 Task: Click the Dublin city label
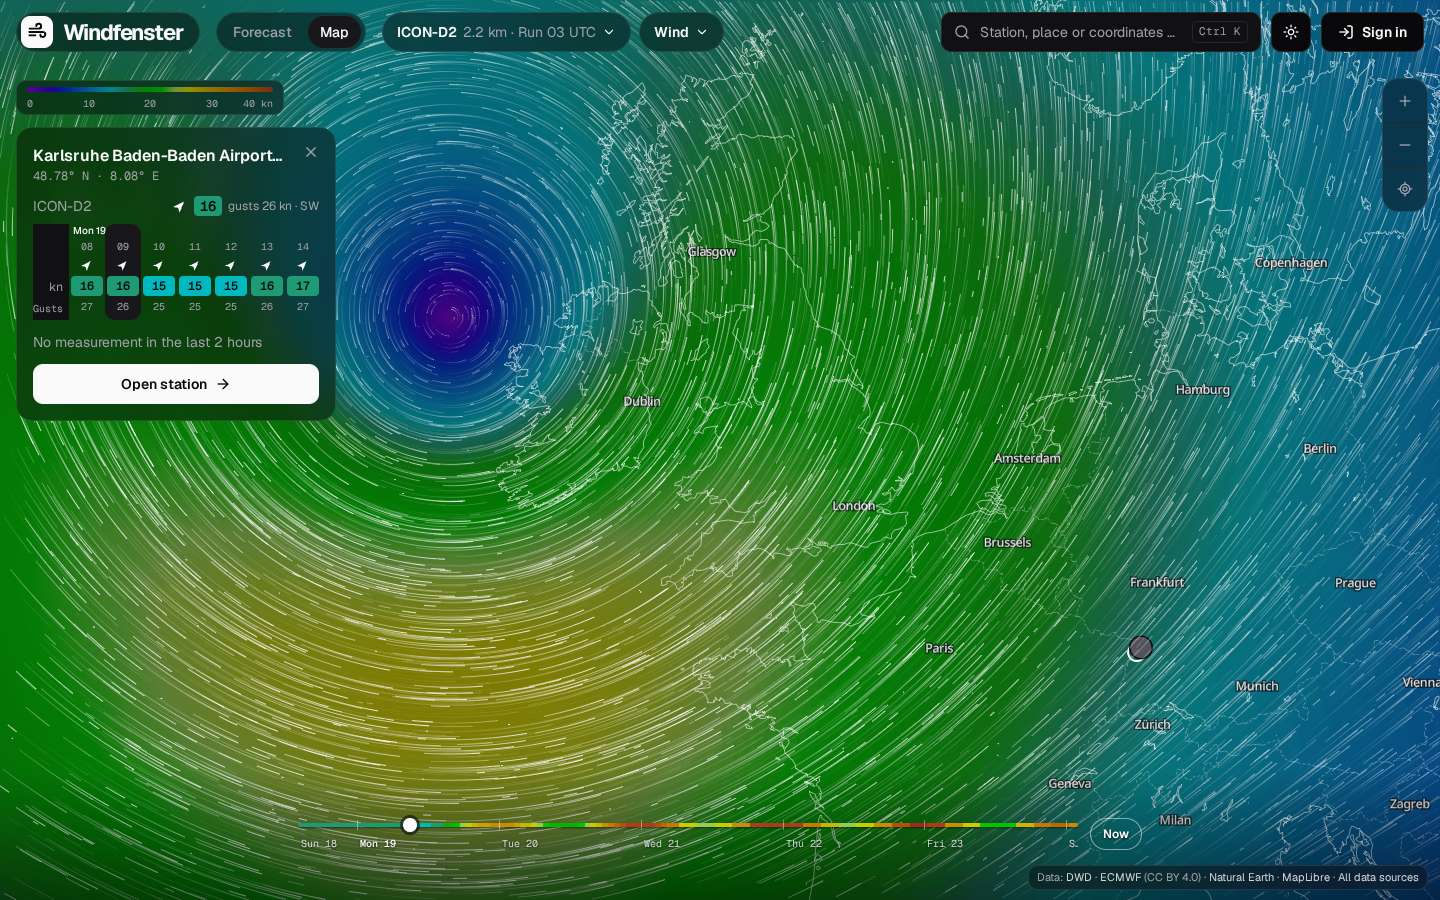[x=642, y=401]
